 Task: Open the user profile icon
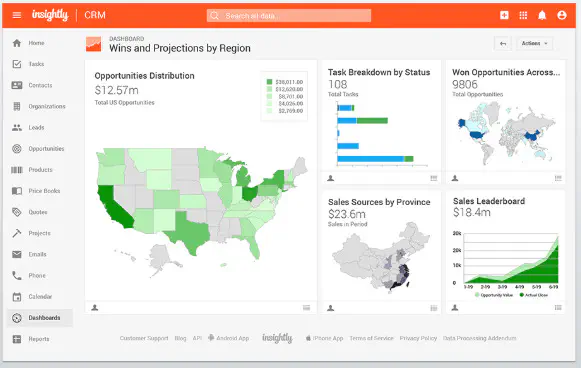tap(562, 15)
